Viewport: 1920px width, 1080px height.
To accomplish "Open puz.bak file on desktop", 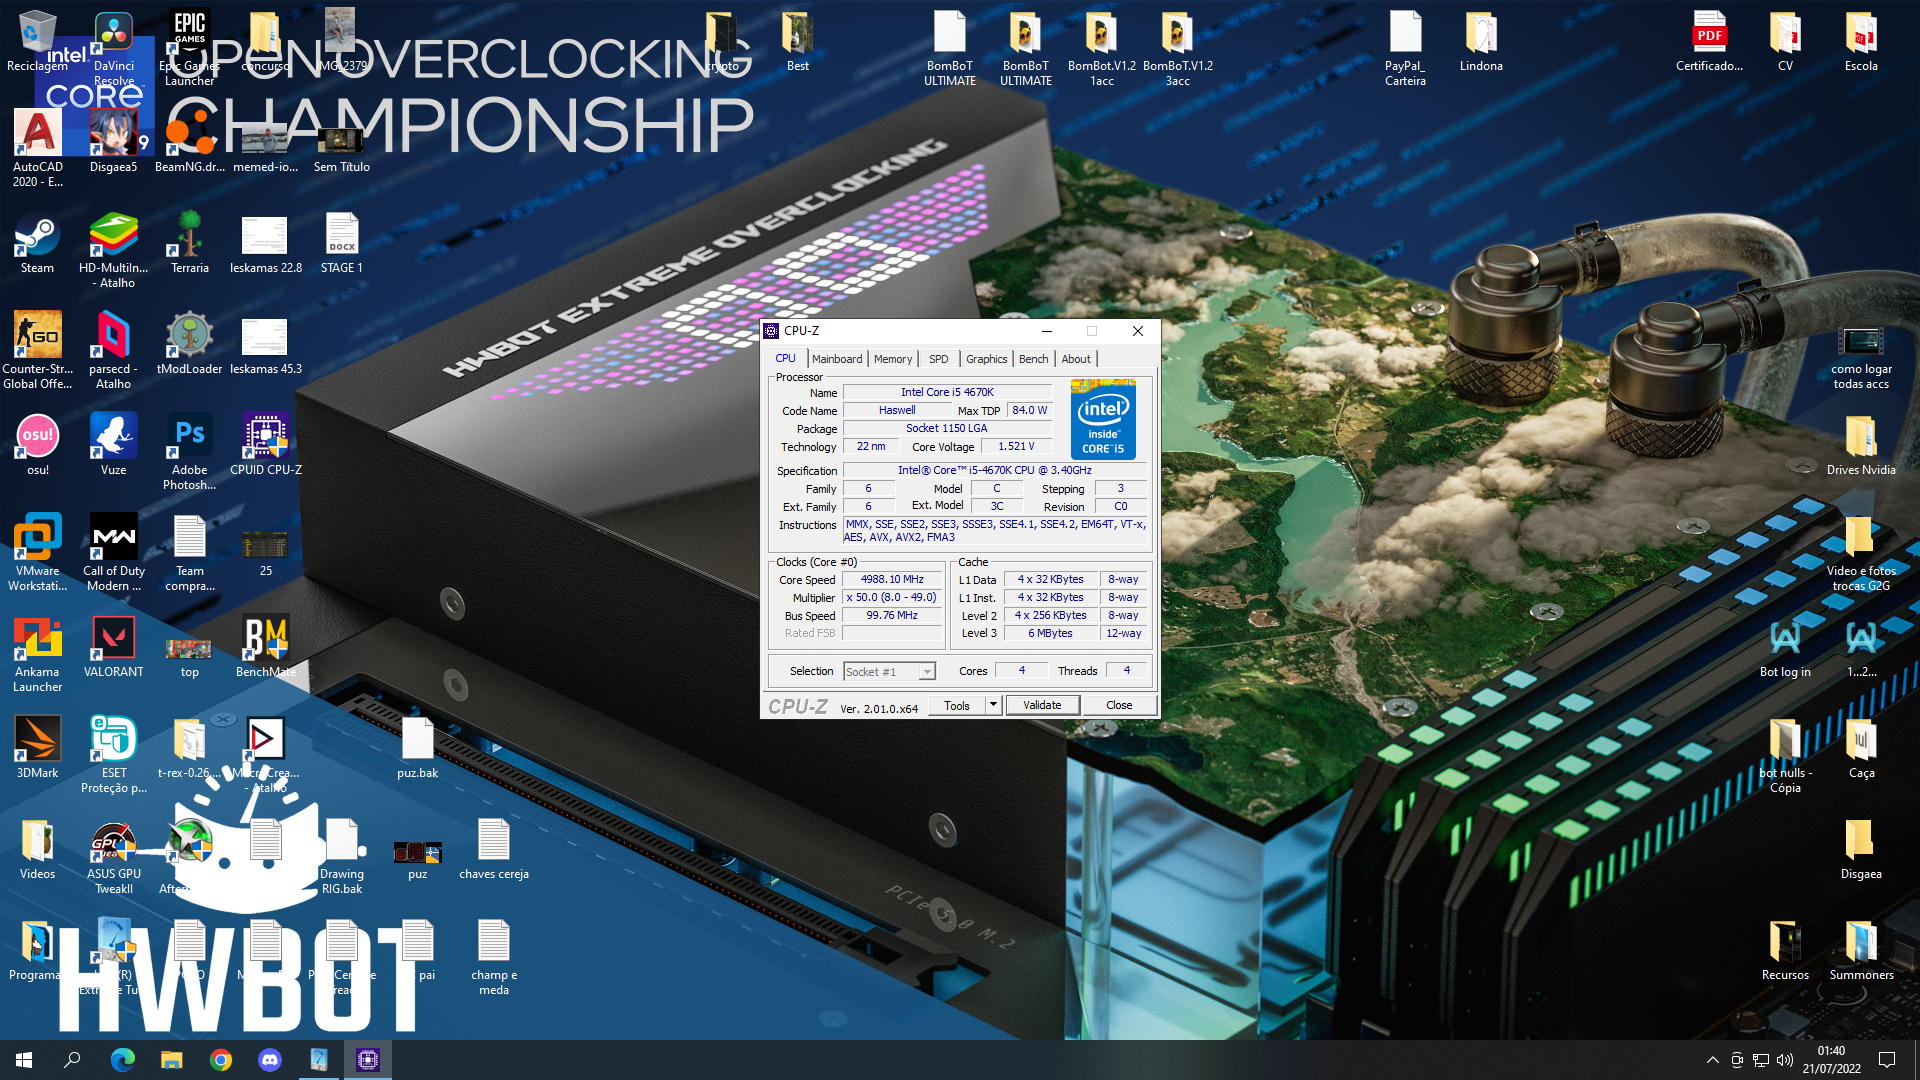I will pyautogui.click(x=417, y=747).
